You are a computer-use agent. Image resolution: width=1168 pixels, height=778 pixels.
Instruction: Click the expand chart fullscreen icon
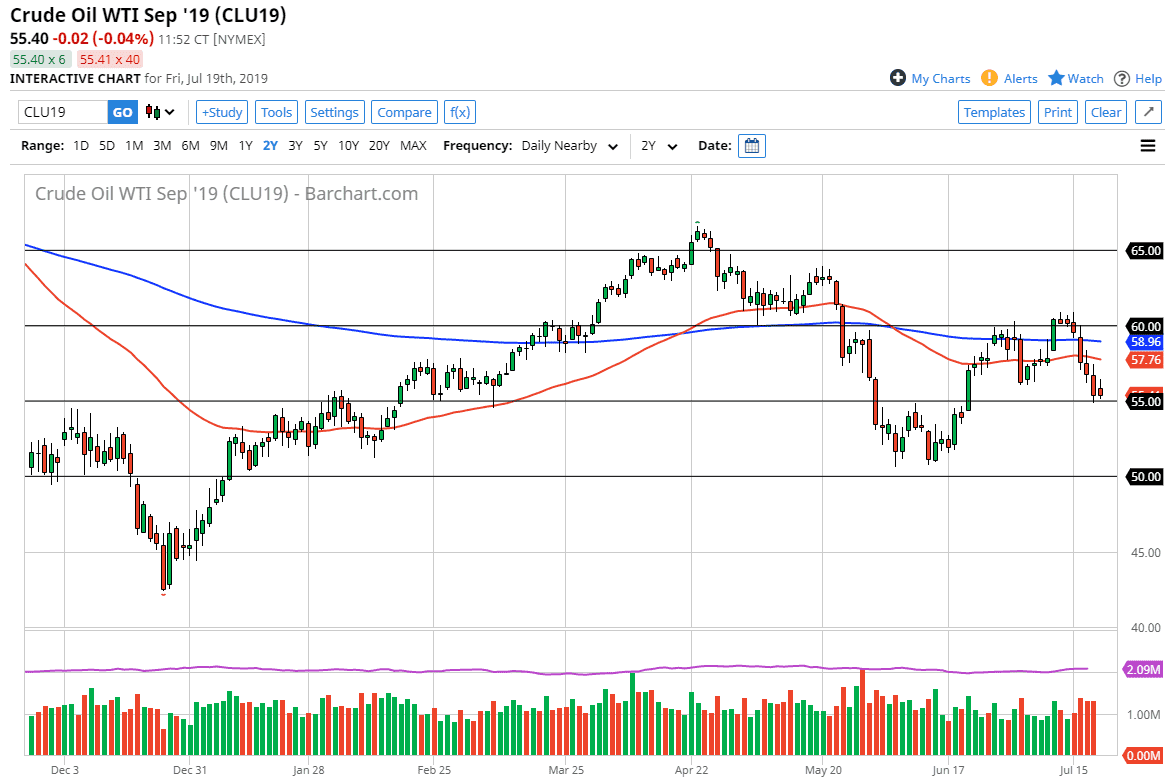pos(1148,112)
